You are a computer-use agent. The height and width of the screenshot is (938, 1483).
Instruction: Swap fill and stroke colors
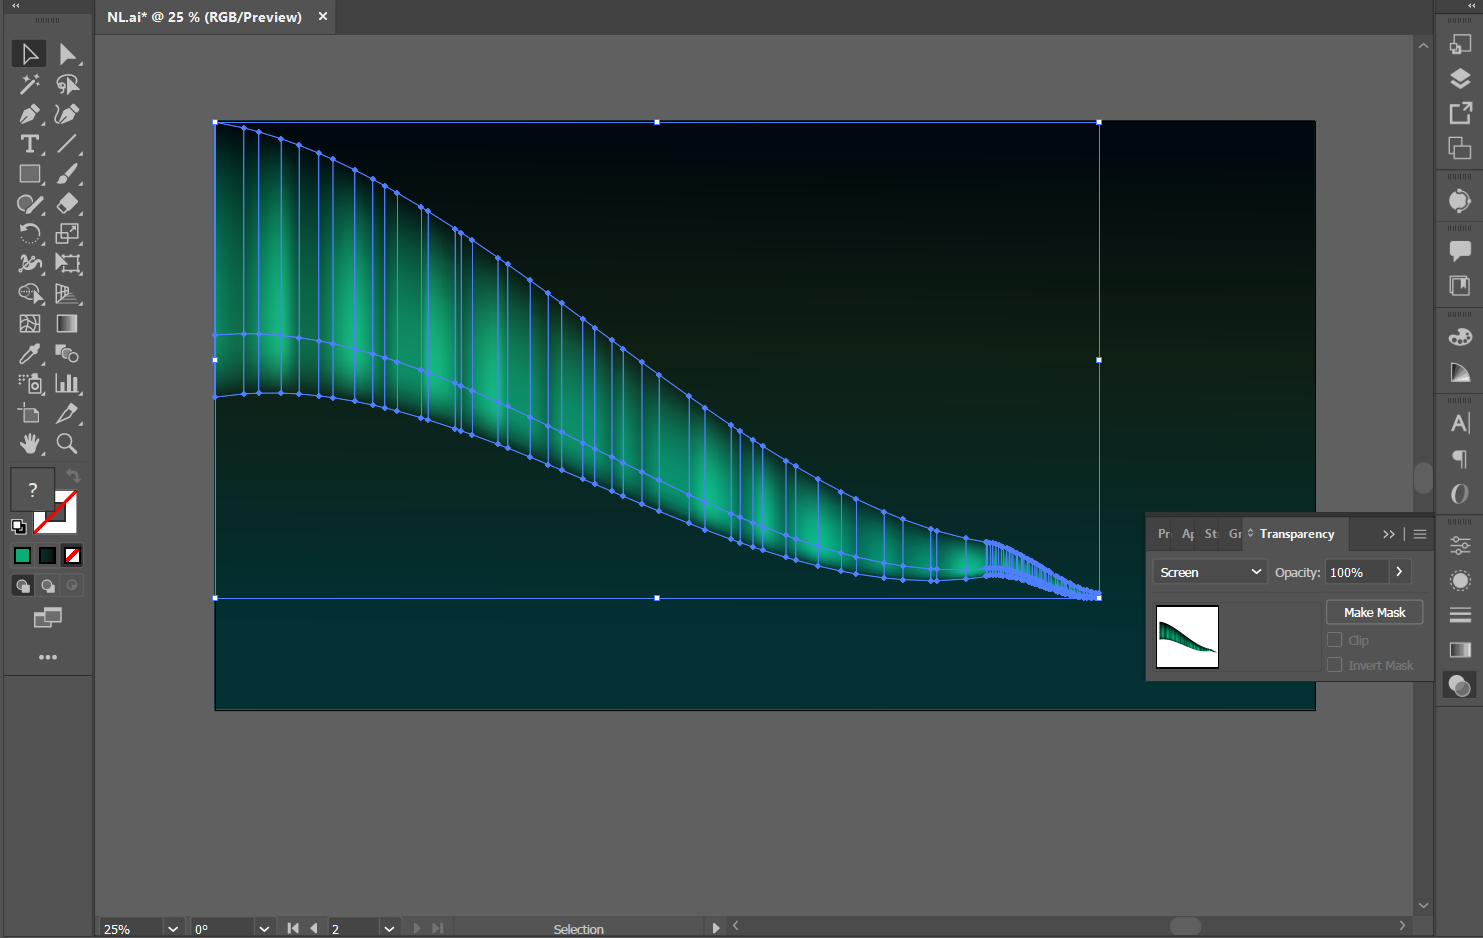[73, 476]
